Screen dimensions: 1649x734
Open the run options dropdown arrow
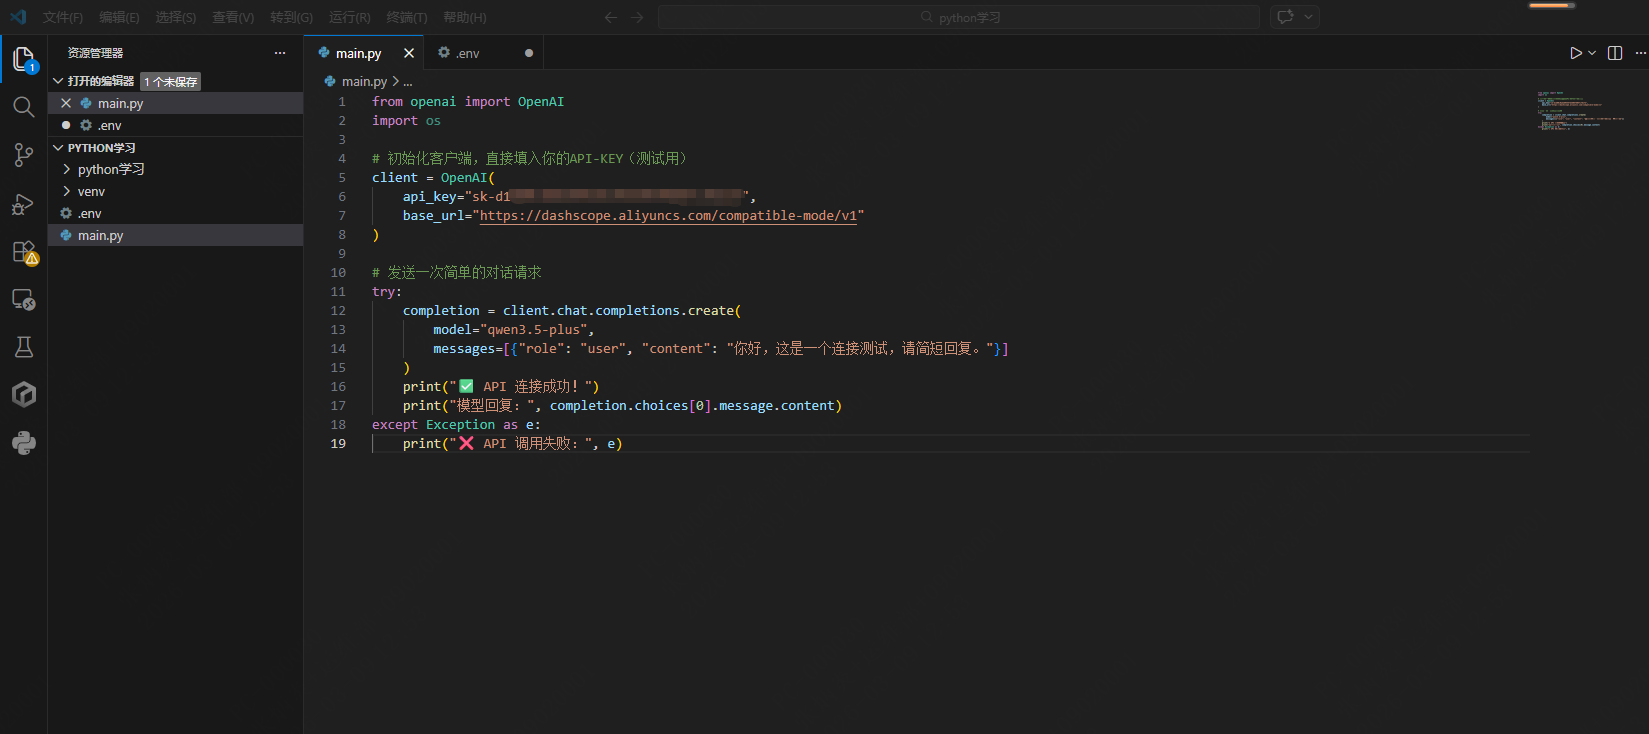pyautogui.click(x=1592, y=53)
